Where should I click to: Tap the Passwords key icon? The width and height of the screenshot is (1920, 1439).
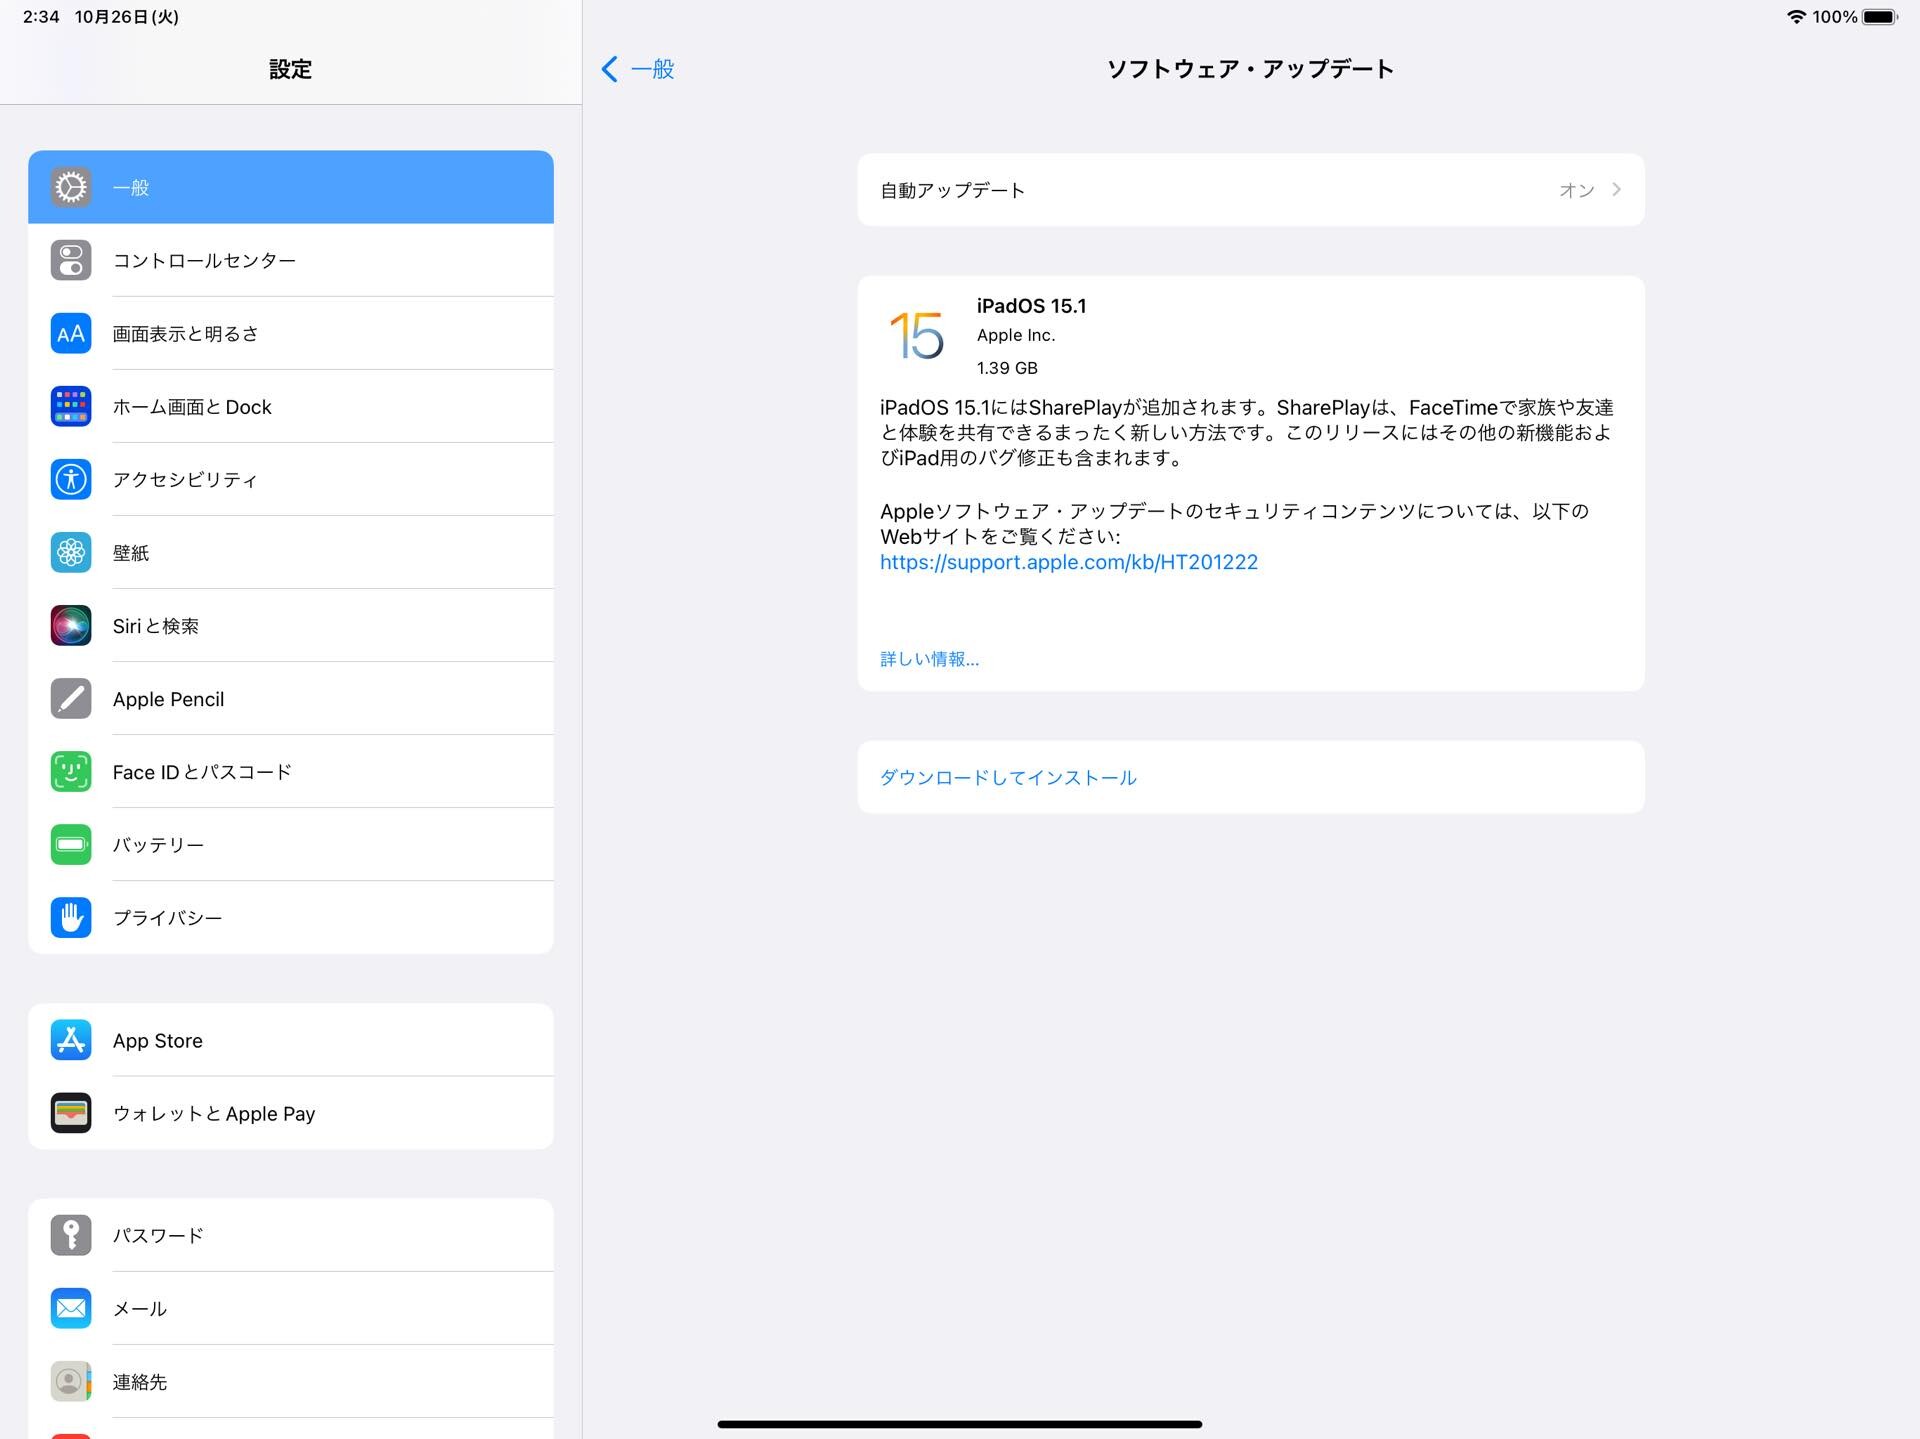click(x=71, y=1235)
